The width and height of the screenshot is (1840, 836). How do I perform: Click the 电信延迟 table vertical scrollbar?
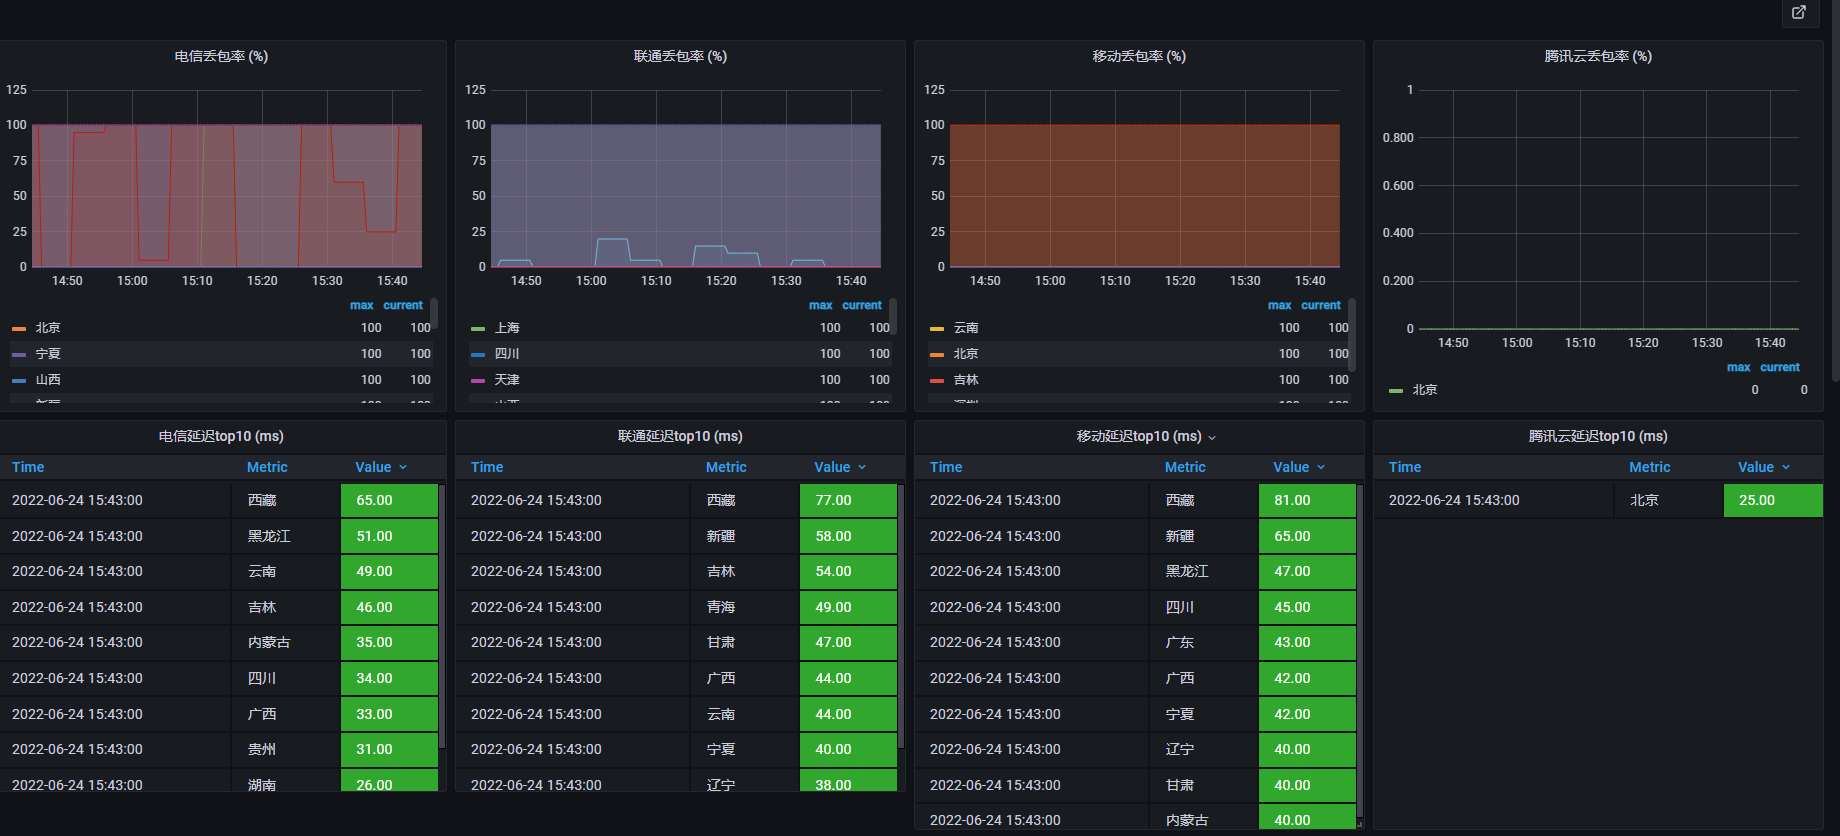pos(442,616)
